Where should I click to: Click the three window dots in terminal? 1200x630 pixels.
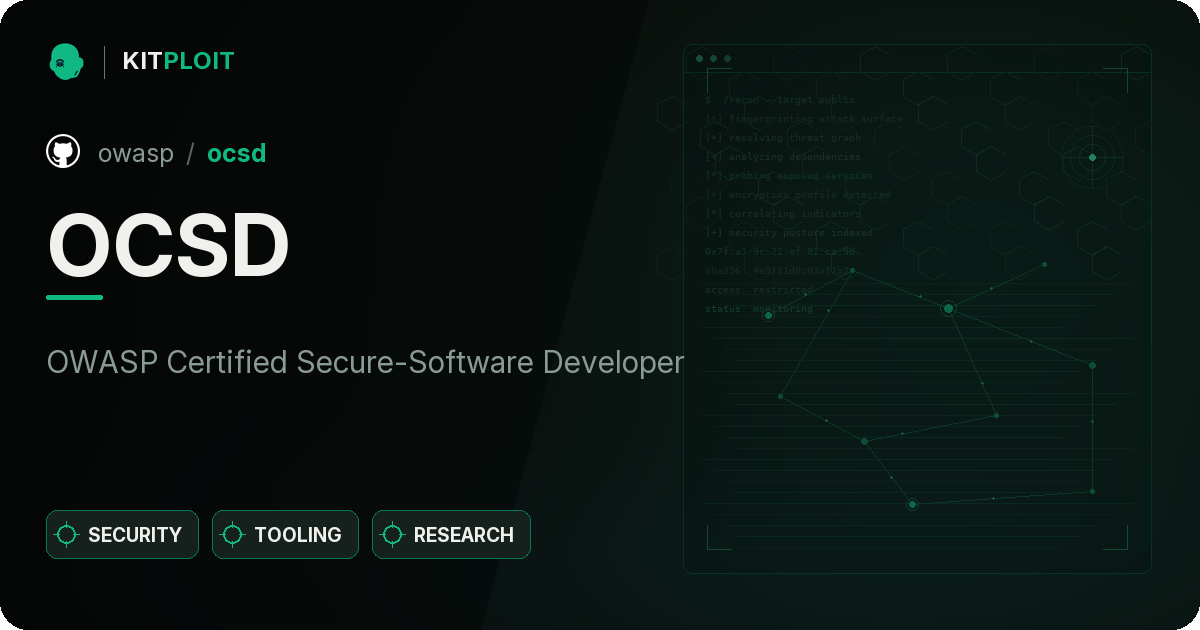713,59
